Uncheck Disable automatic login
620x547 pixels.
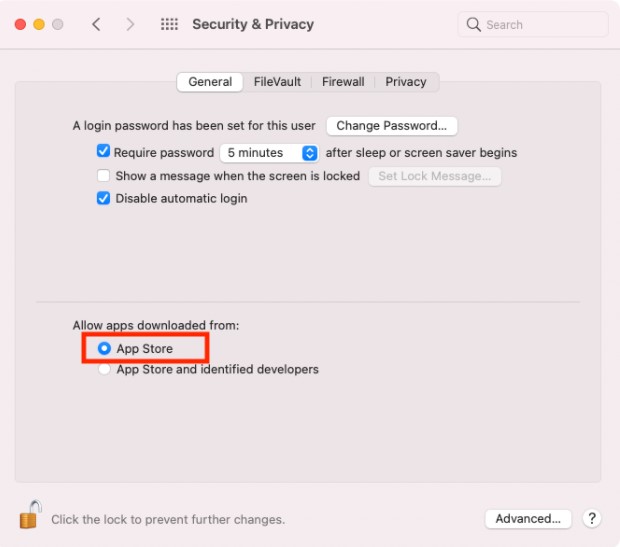[x=104, y=198]
